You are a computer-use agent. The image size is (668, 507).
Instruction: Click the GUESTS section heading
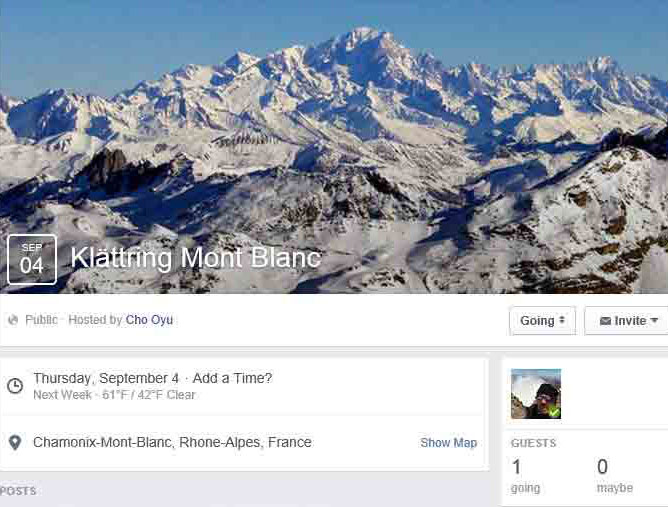coord(533,443)
